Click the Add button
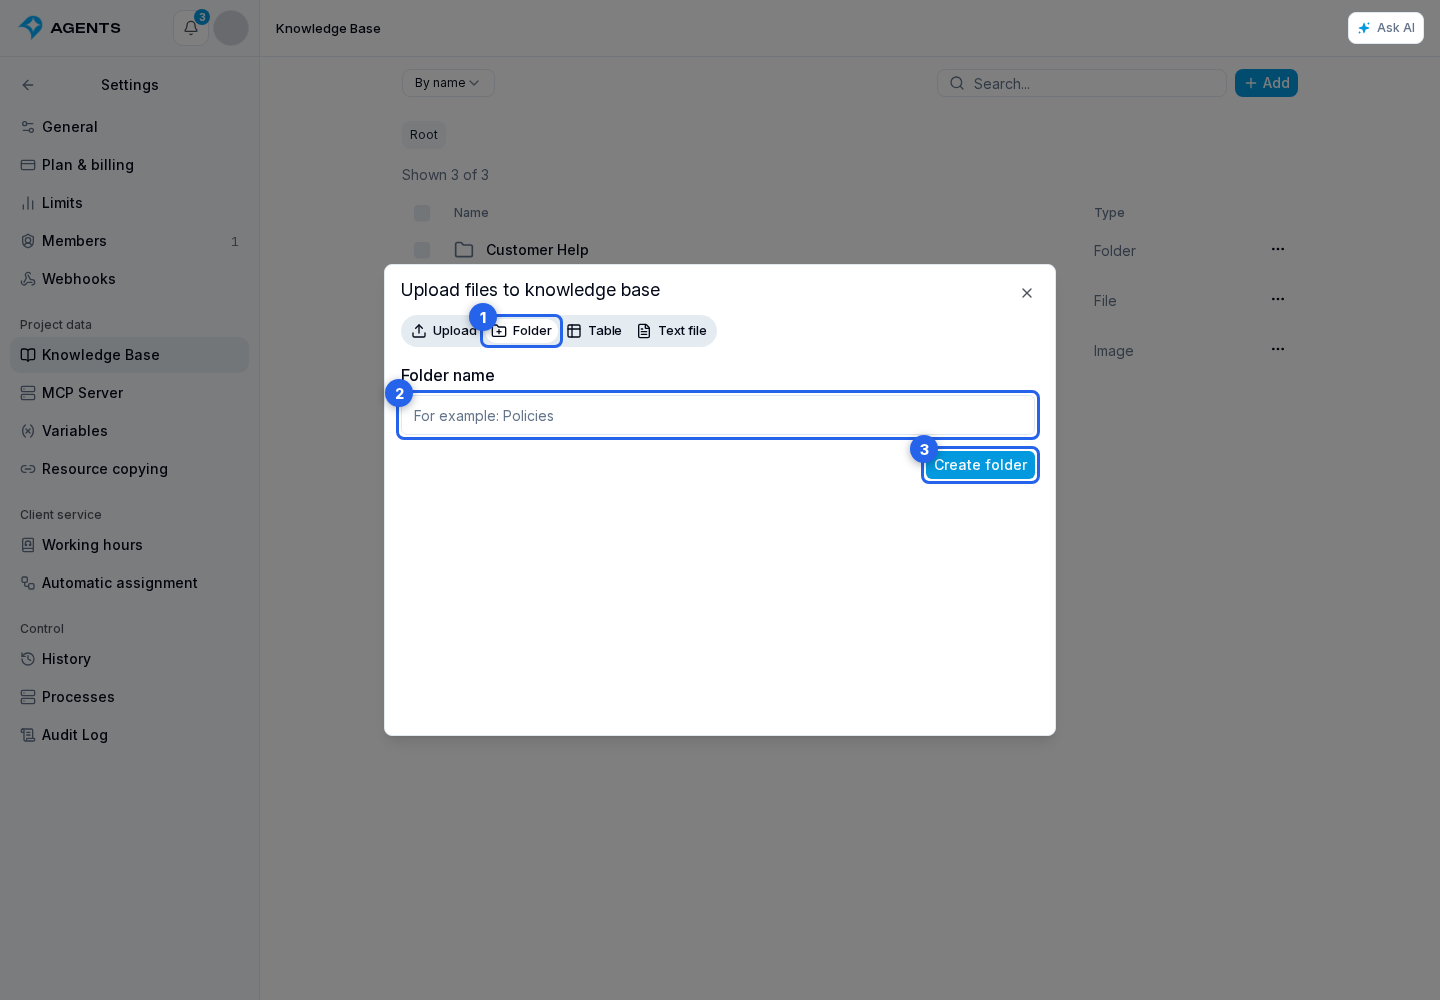This screenshot has height=1000, width=1440. [1266, 83]
